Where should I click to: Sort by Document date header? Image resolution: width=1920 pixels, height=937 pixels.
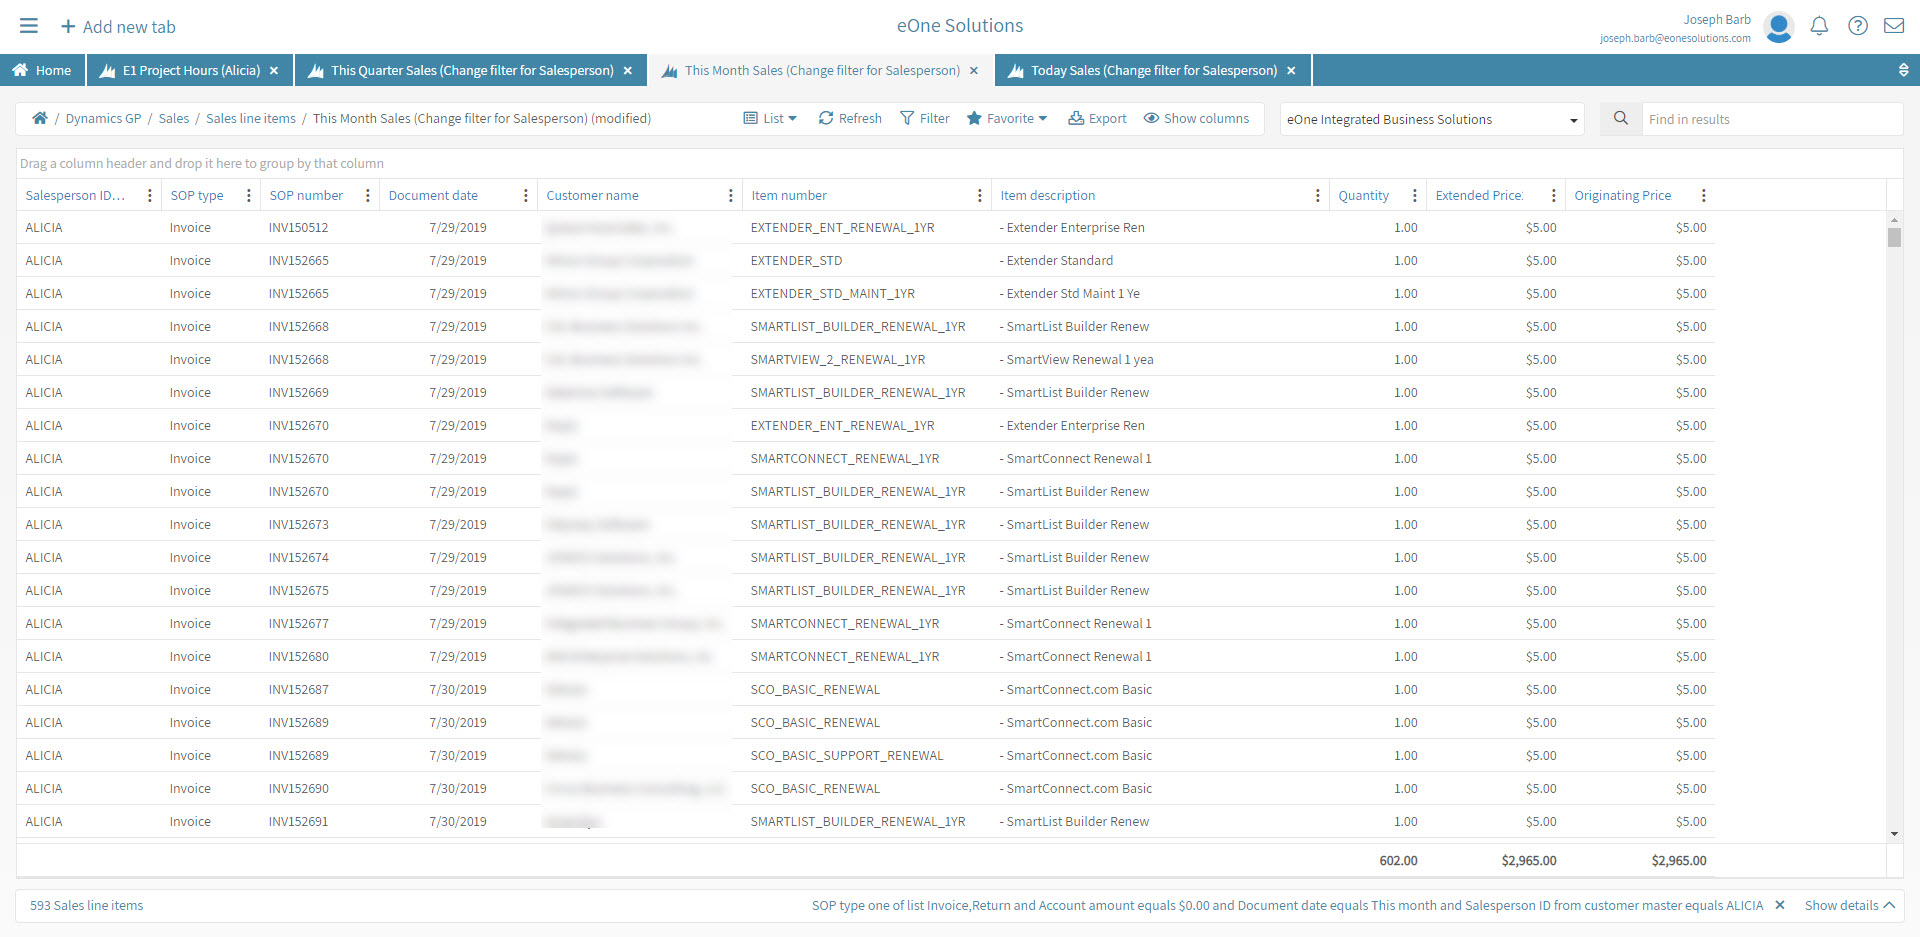click(433, 196)
